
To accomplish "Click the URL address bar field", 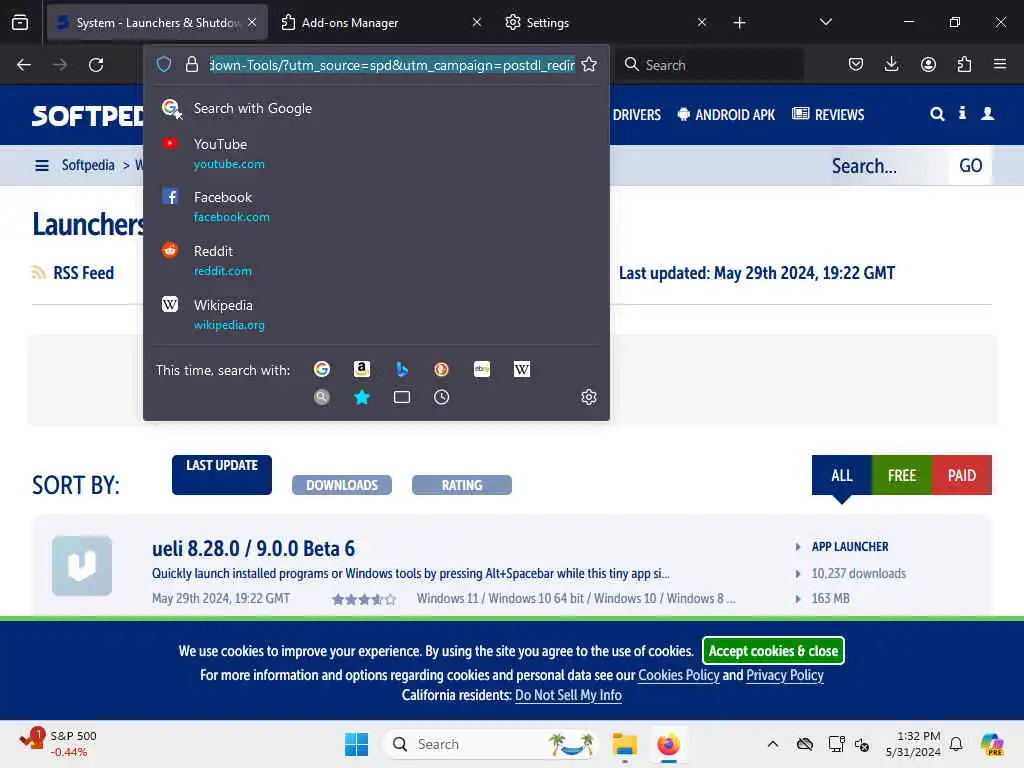I will coord(392,65).
